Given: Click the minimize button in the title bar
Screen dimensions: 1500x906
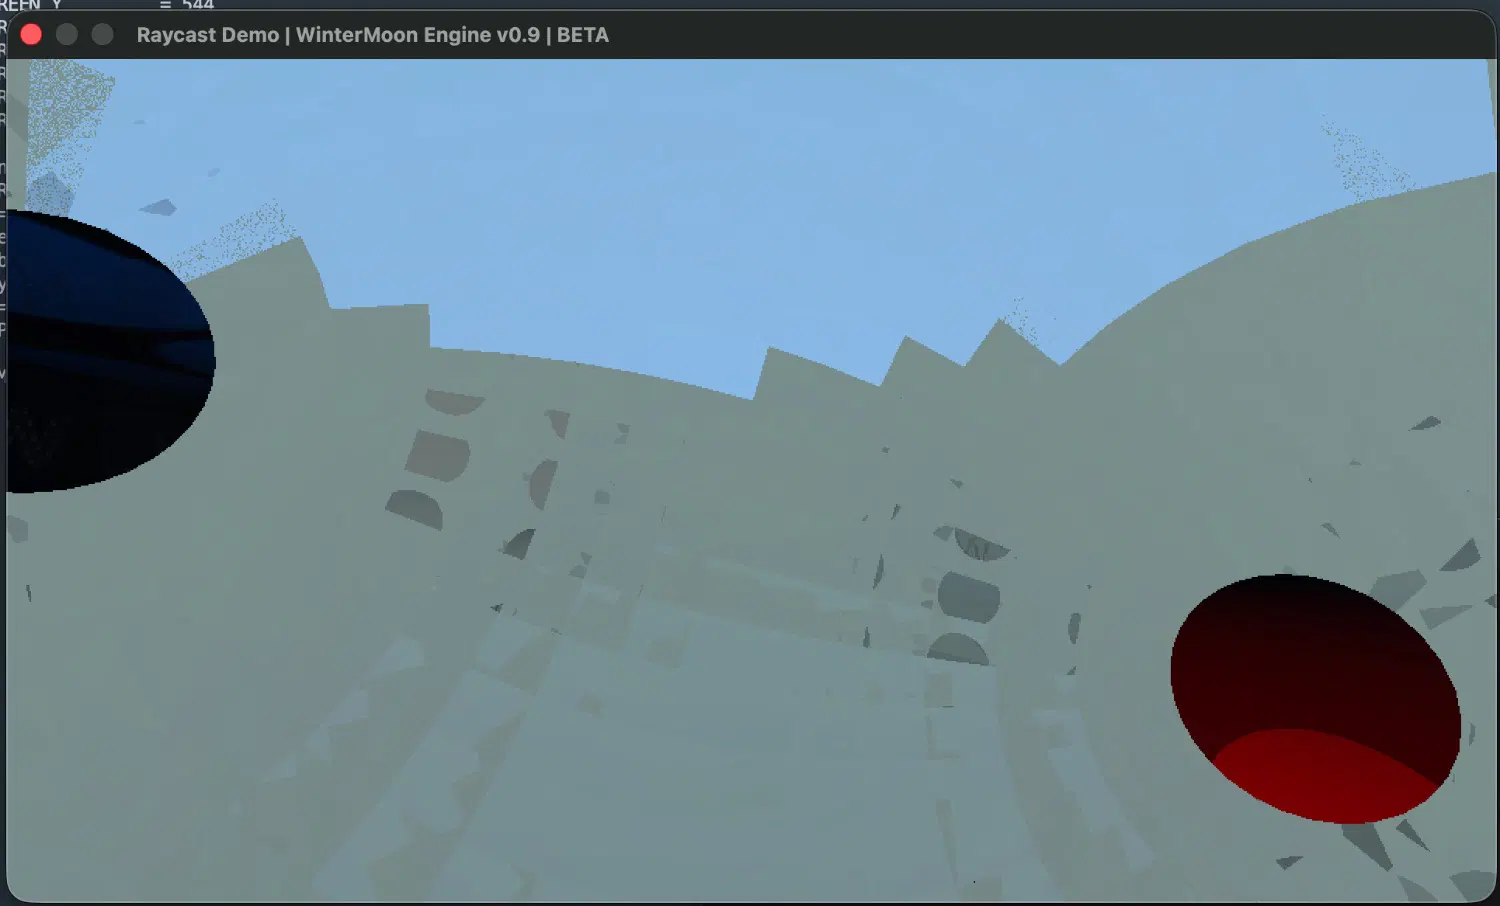Looking at the screenshot, I should (67, 35).
